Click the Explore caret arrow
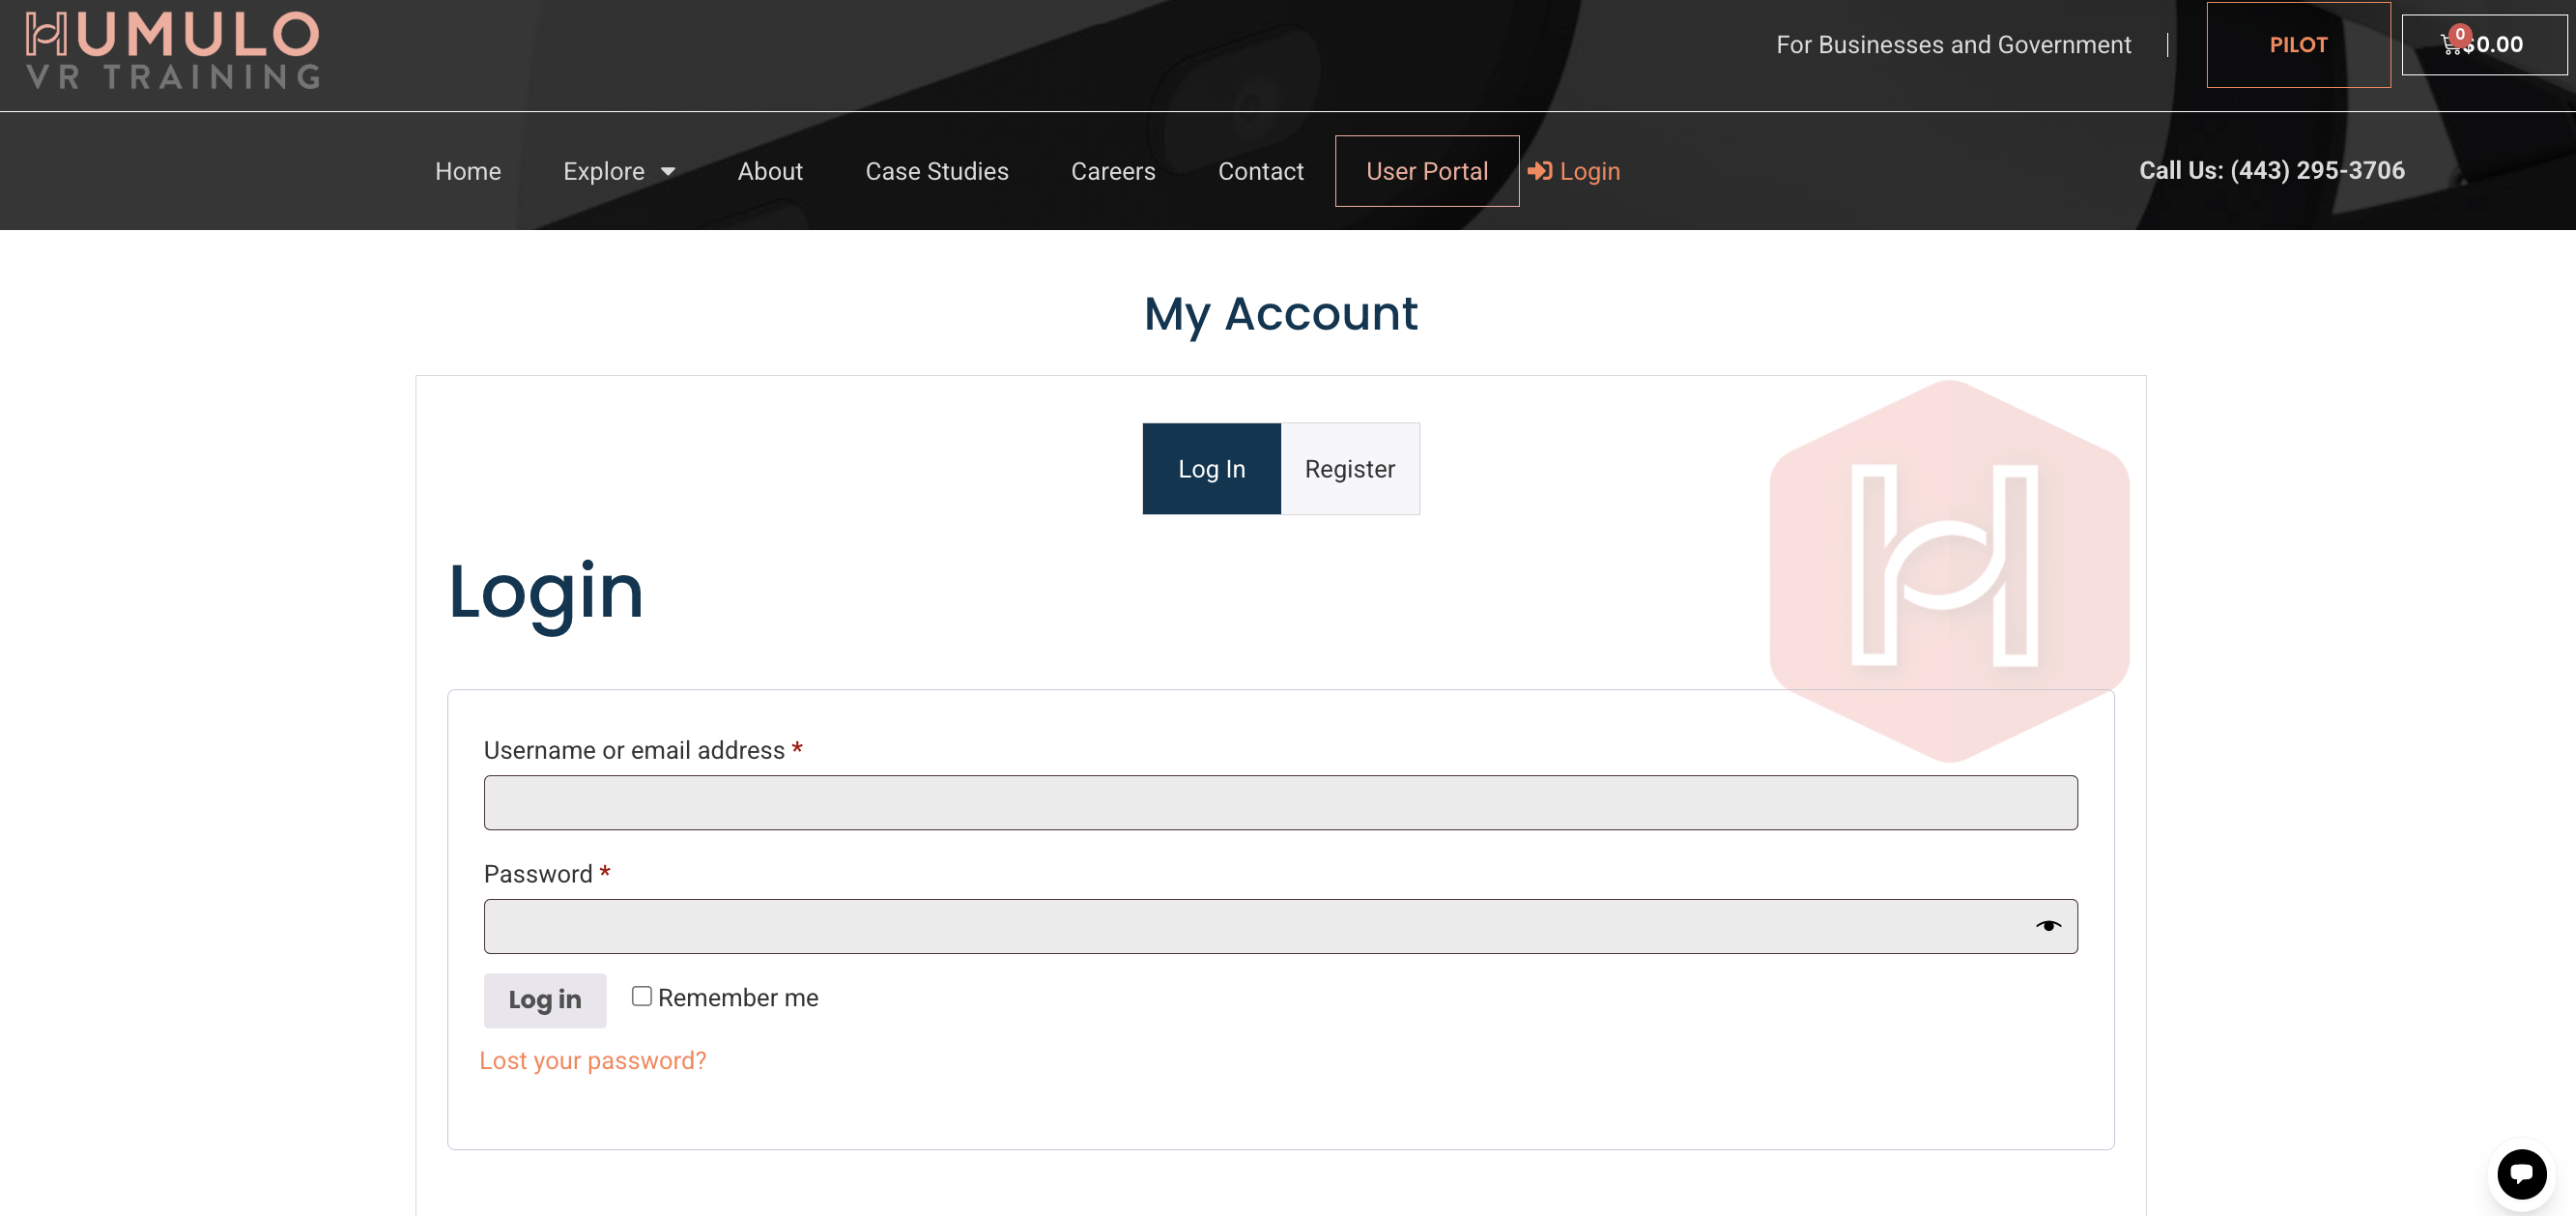The height and width of the screenshot is (1216, 2576). pos(668,172)
